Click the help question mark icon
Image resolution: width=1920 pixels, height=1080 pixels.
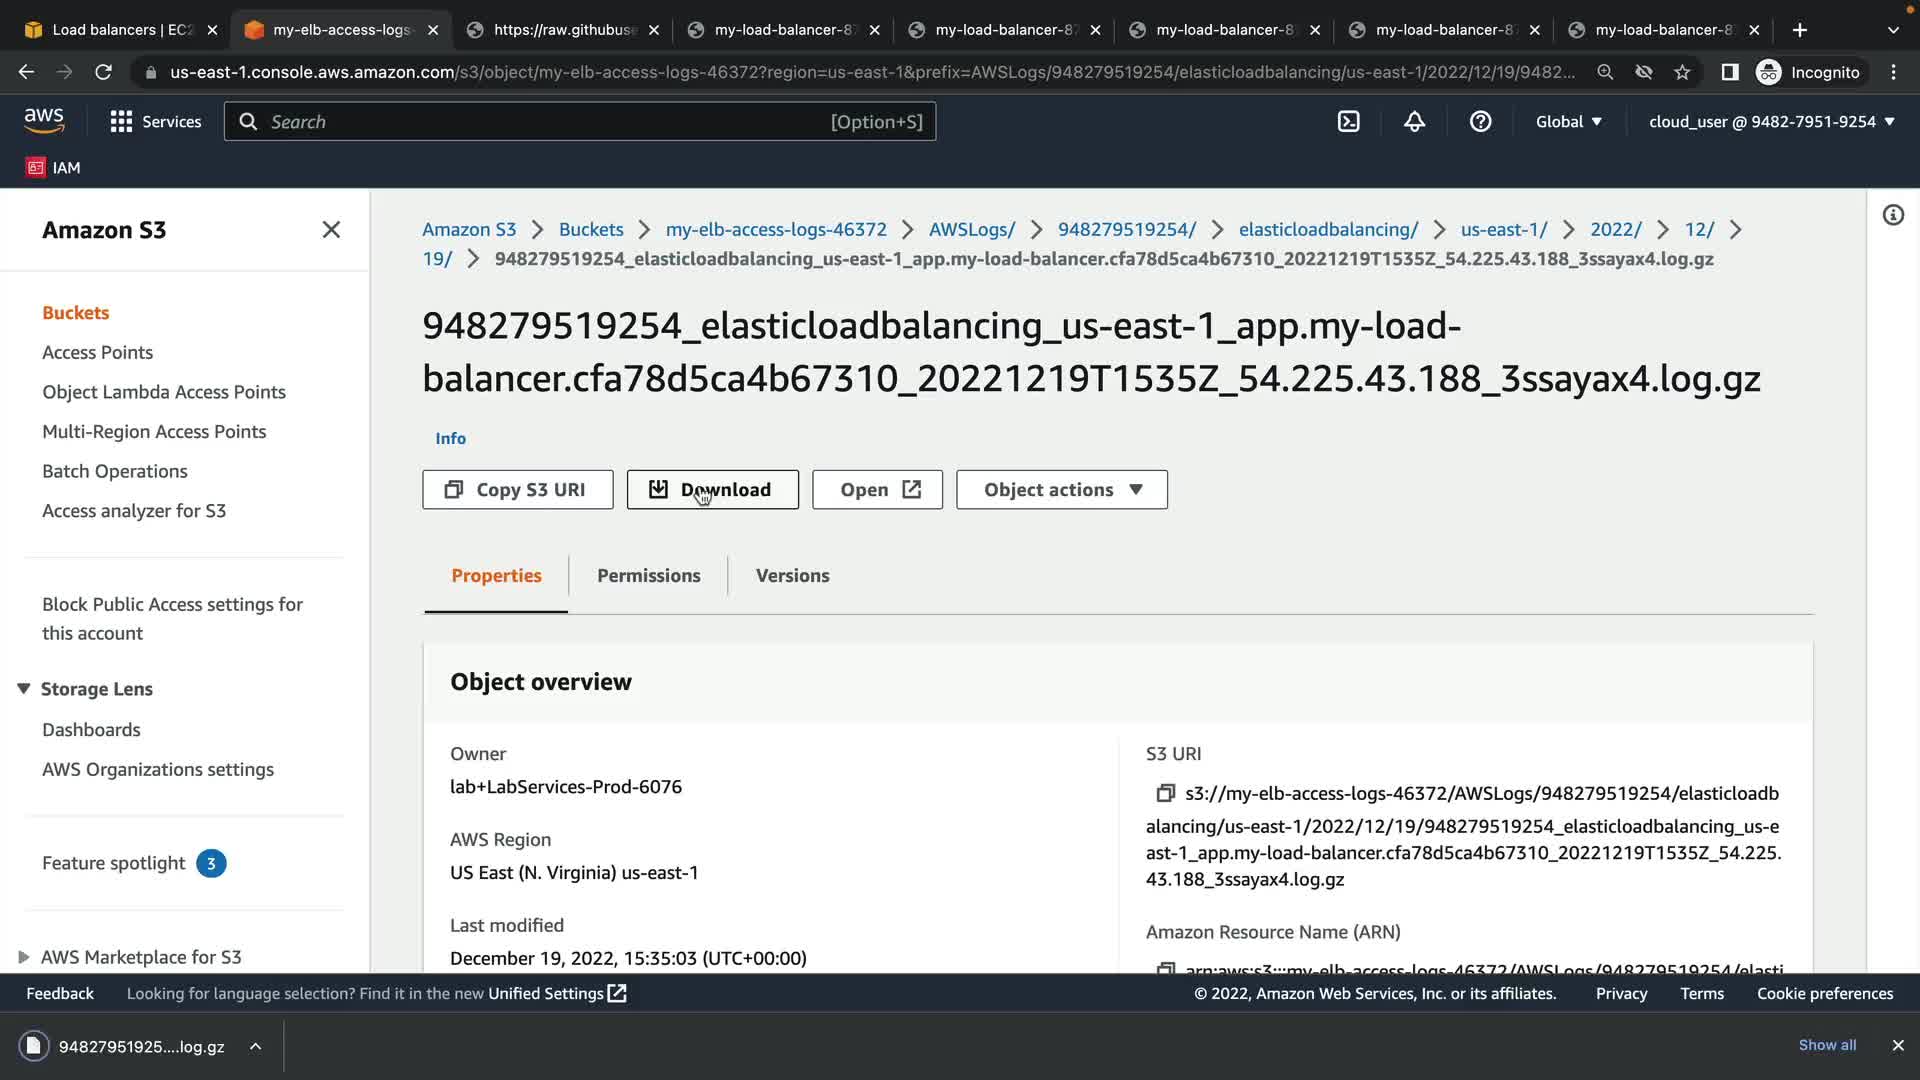pyautogui.click(x=1480, y=122)
